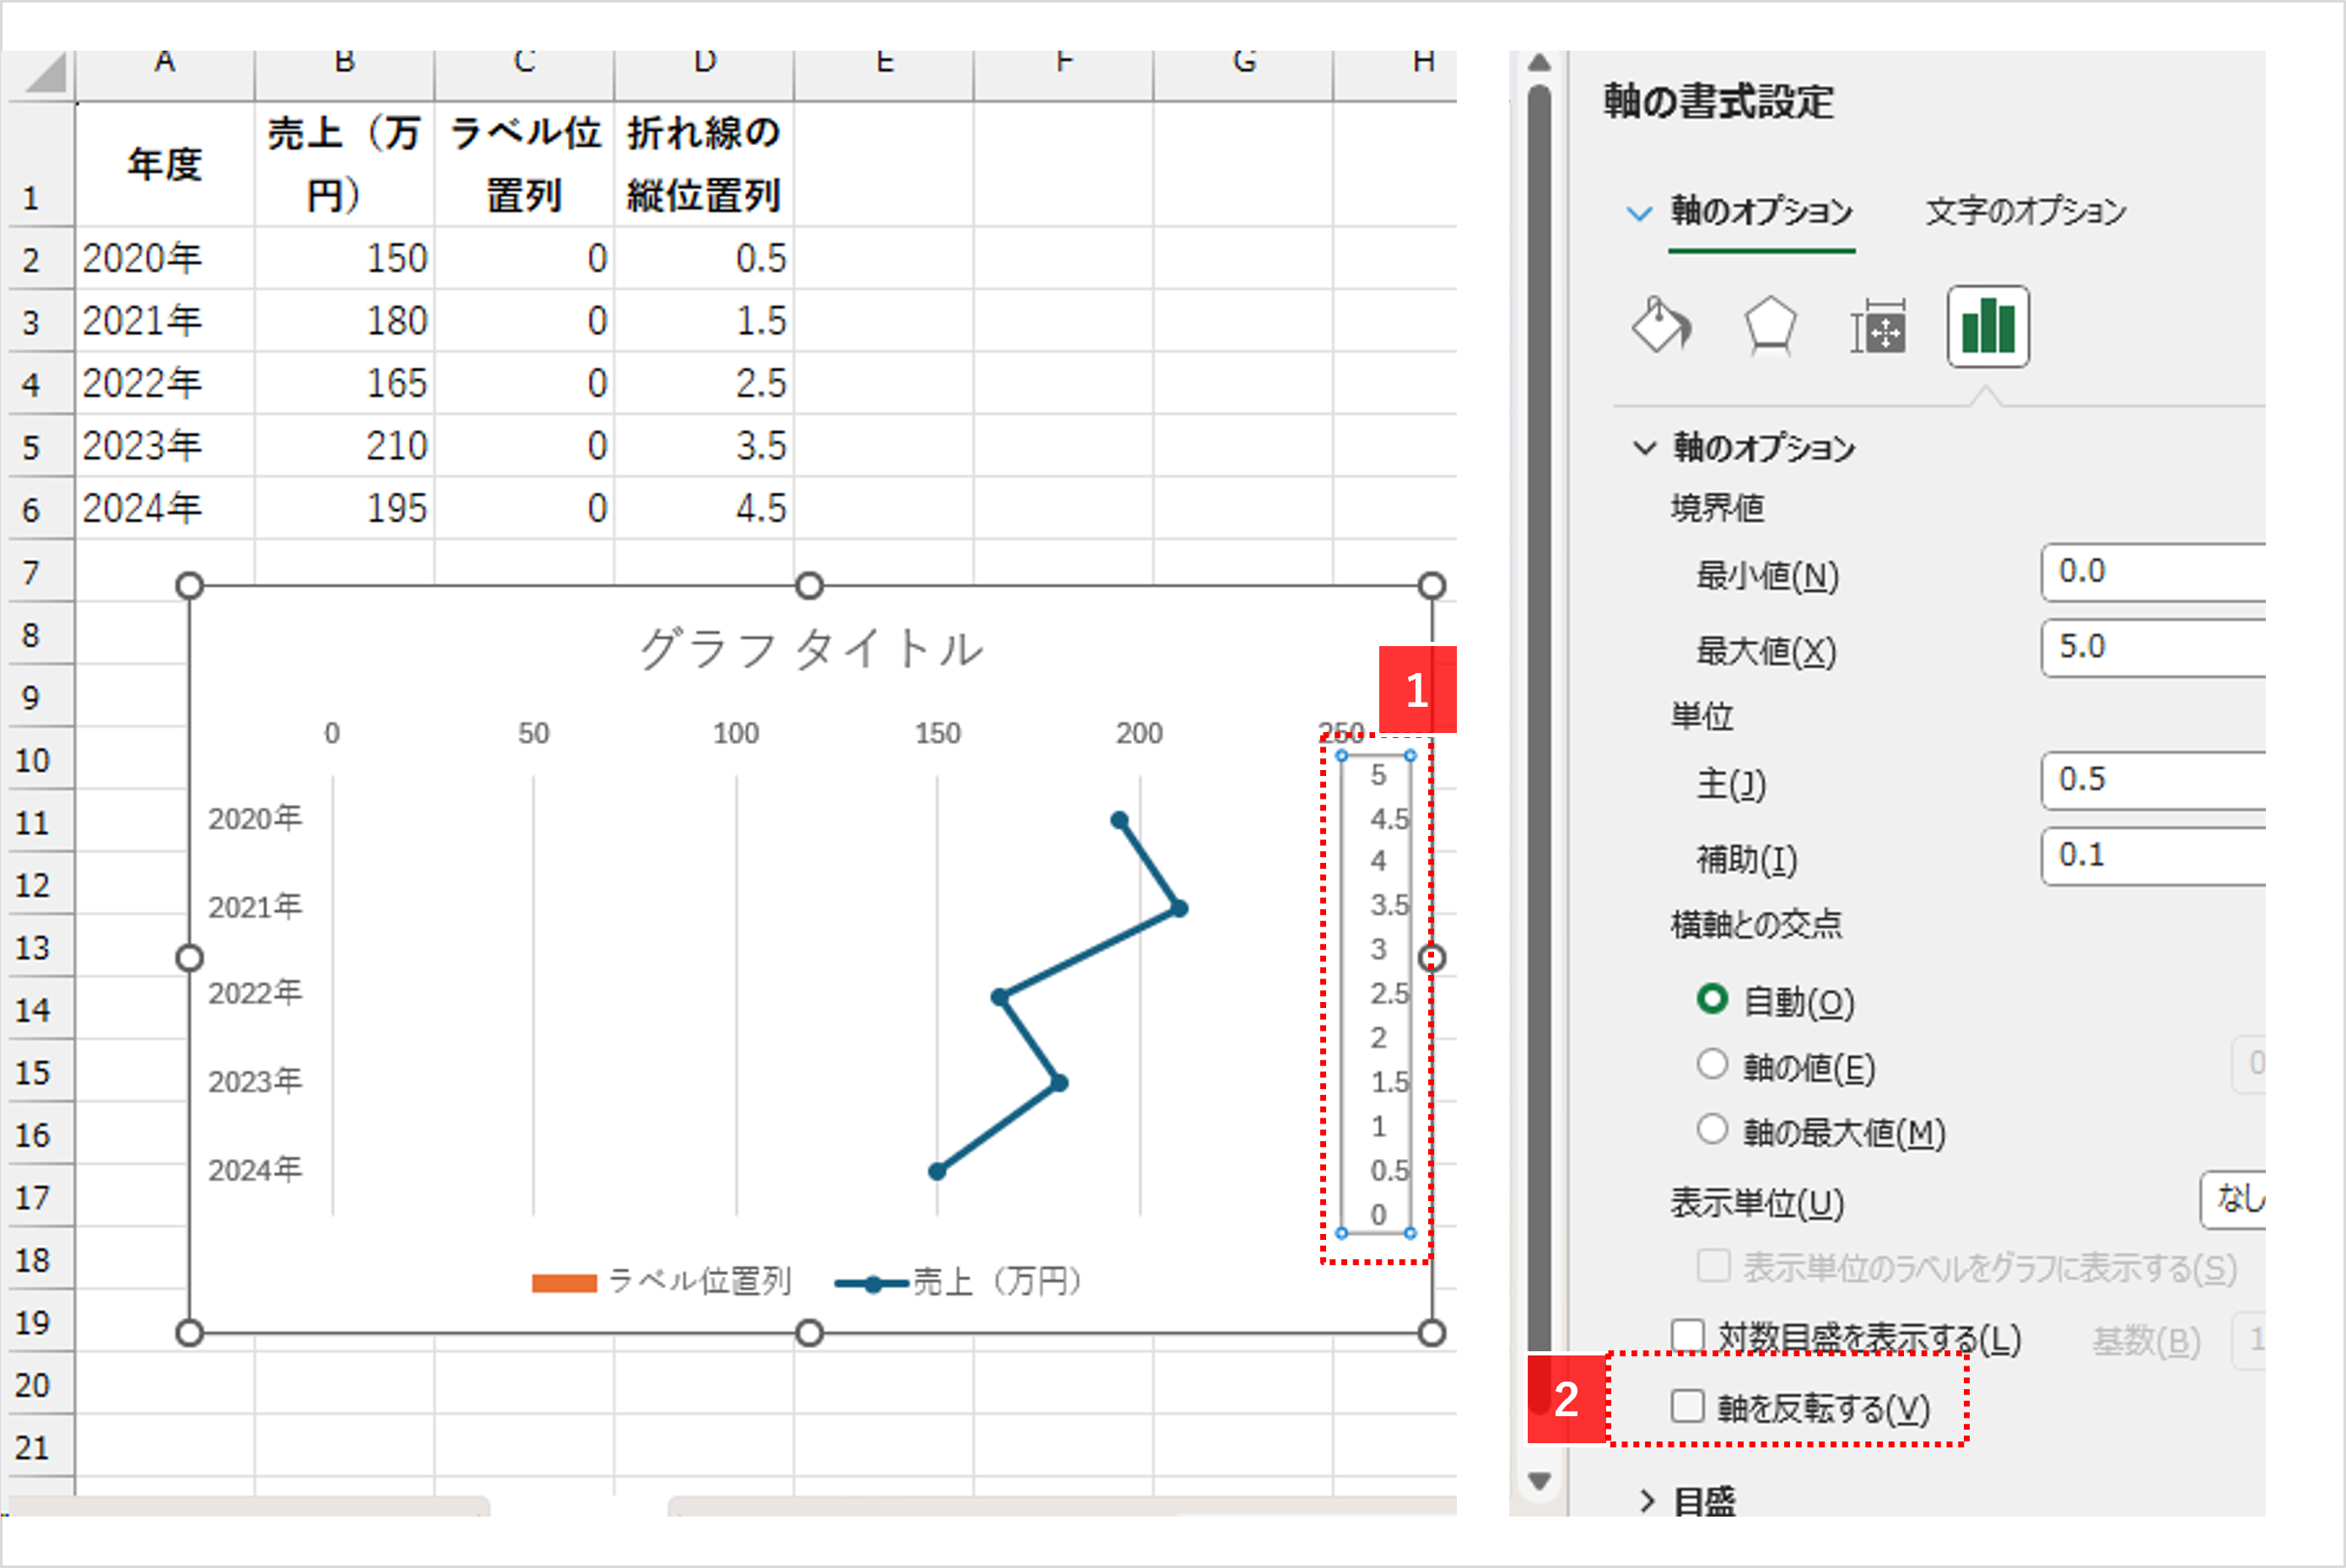Viewport: 2346px width, 1568px height.
Task: Check the 対数目盛を表示する checkbox
Action: pos(1688,1336)
